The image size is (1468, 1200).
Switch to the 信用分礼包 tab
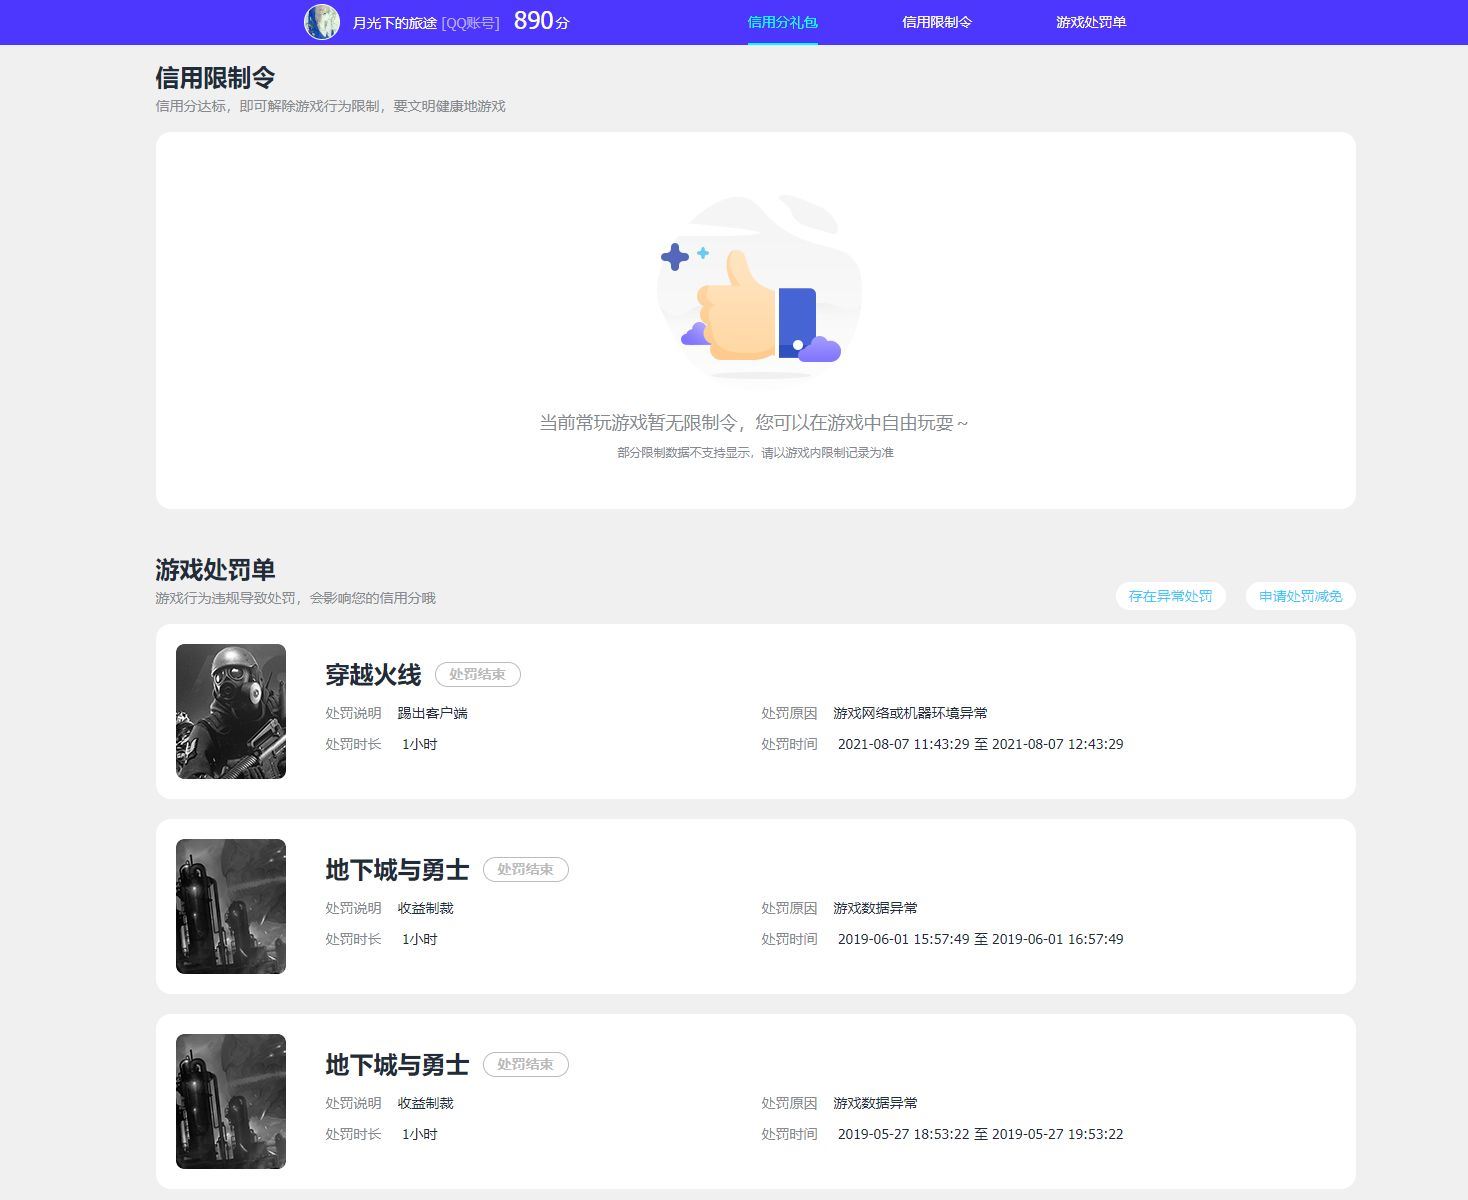point(783,21)
